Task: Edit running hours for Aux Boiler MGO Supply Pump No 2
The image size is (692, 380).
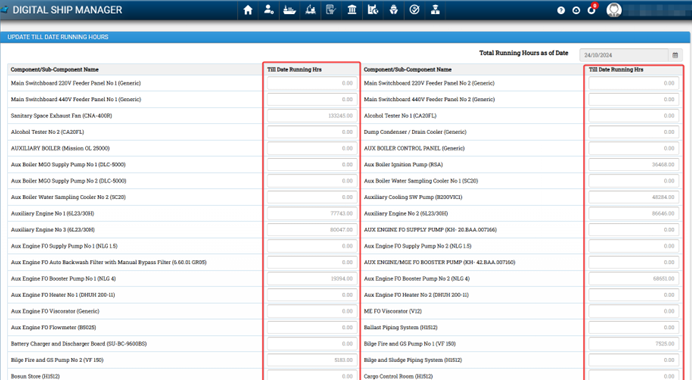Action: (312, 181)
